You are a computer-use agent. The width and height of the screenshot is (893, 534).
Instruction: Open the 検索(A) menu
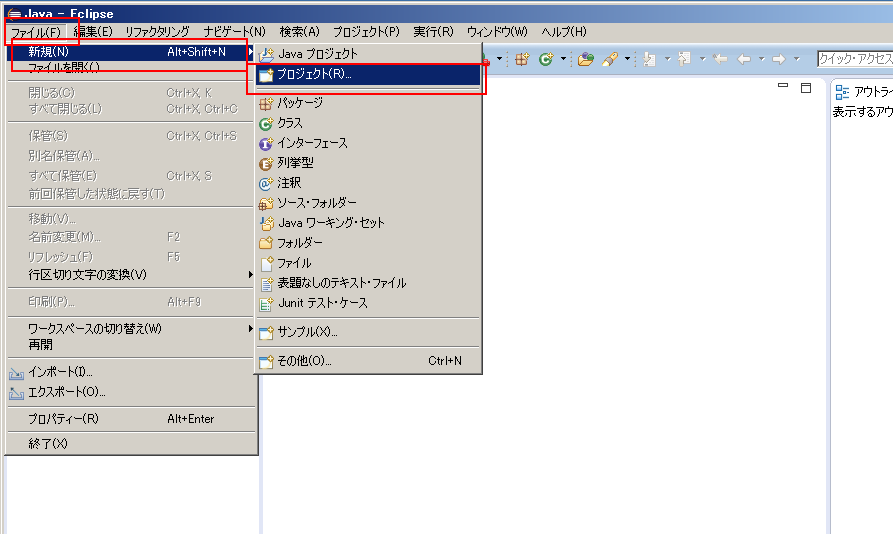click(300, 32)
